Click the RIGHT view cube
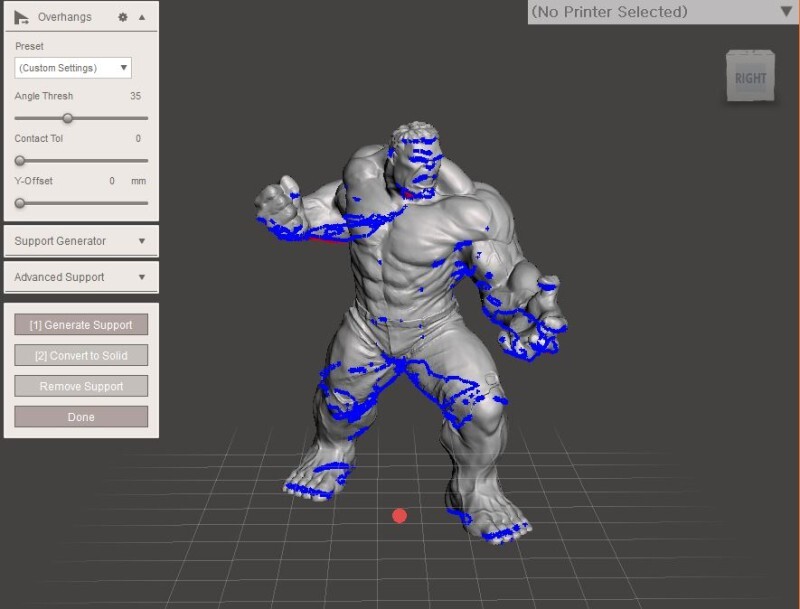 [x=751, y=76]
